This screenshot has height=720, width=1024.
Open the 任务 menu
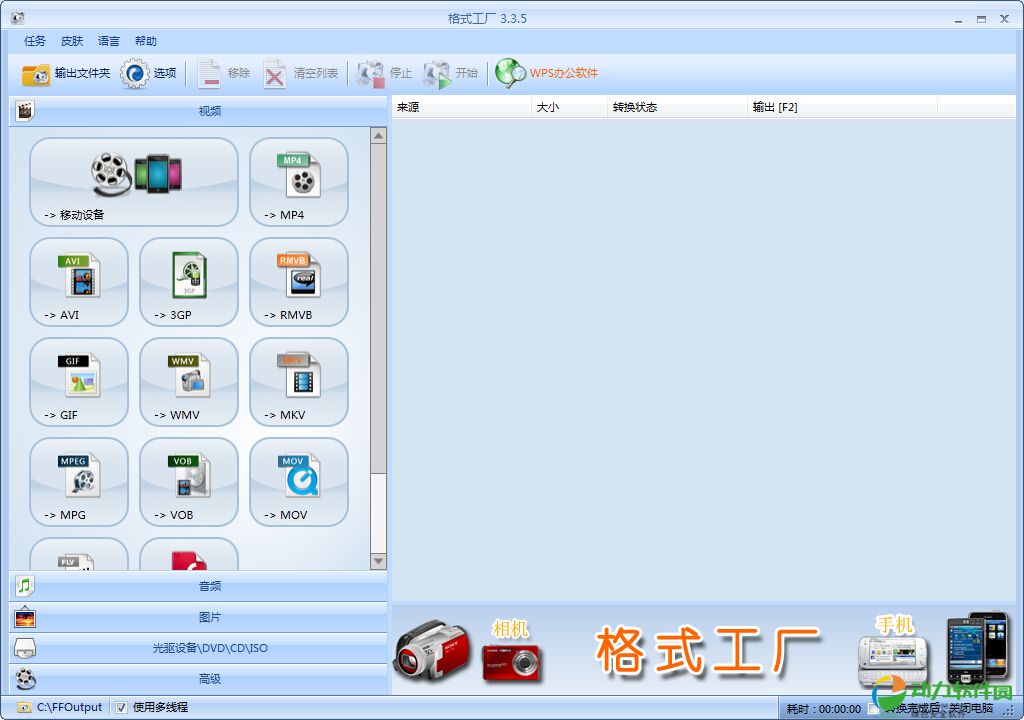point(35,41)
